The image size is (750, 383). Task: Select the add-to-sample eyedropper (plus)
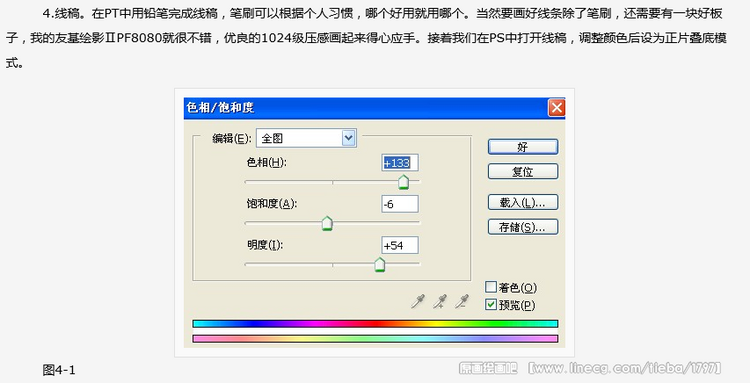pos(440,301)
